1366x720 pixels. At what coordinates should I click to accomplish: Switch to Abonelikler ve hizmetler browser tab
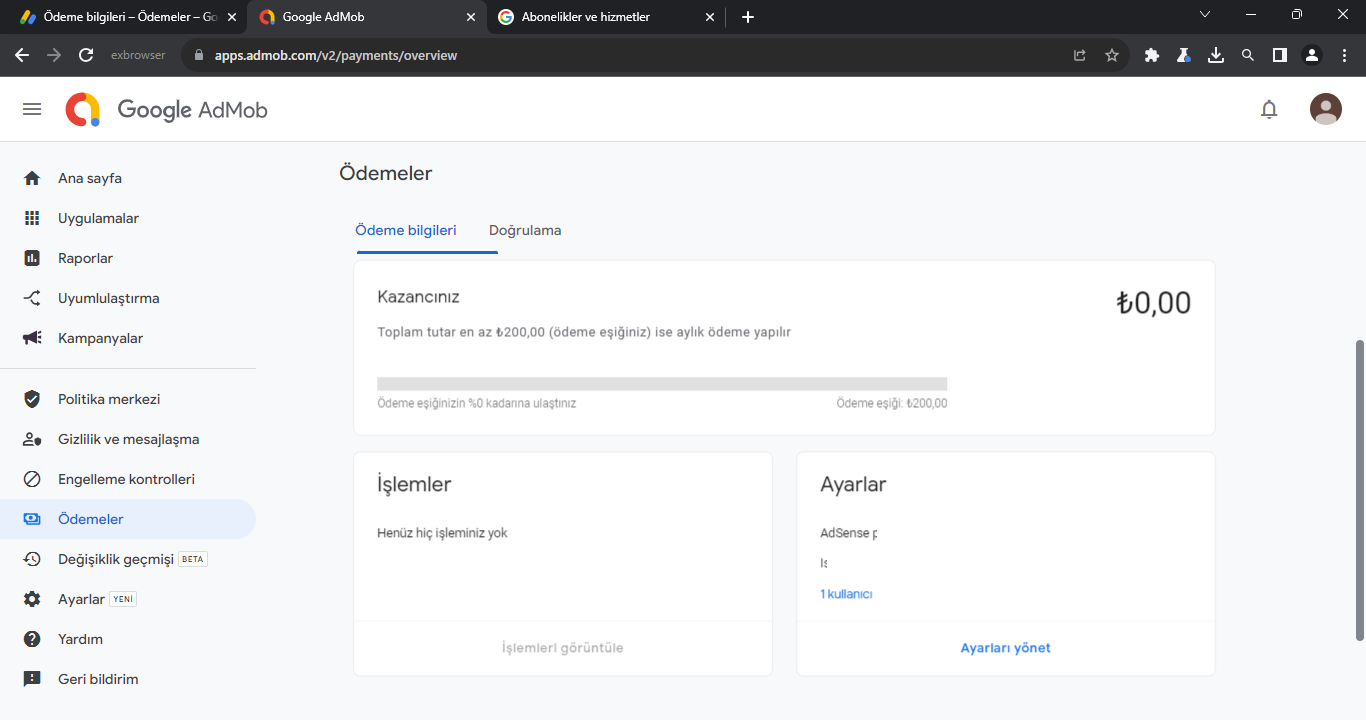[x=606, y=17]
